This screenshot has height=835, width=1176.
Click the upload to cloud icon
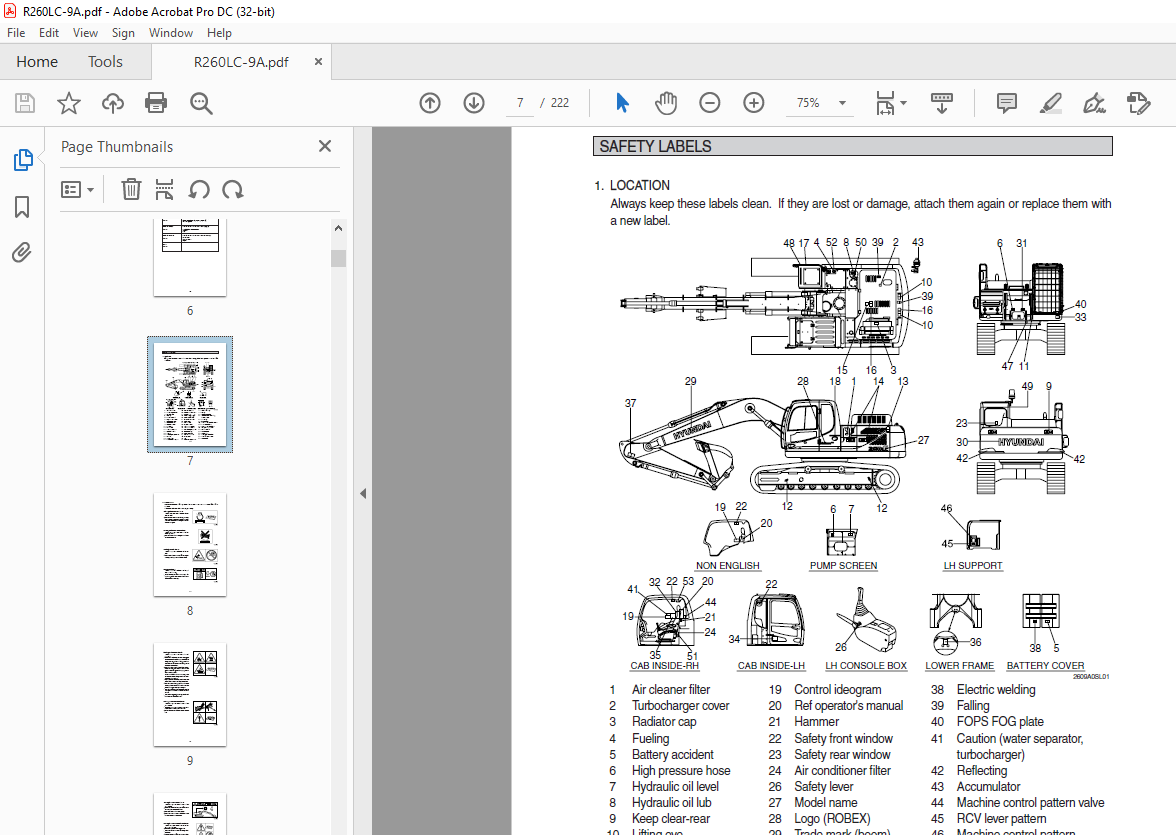point(112,103)
